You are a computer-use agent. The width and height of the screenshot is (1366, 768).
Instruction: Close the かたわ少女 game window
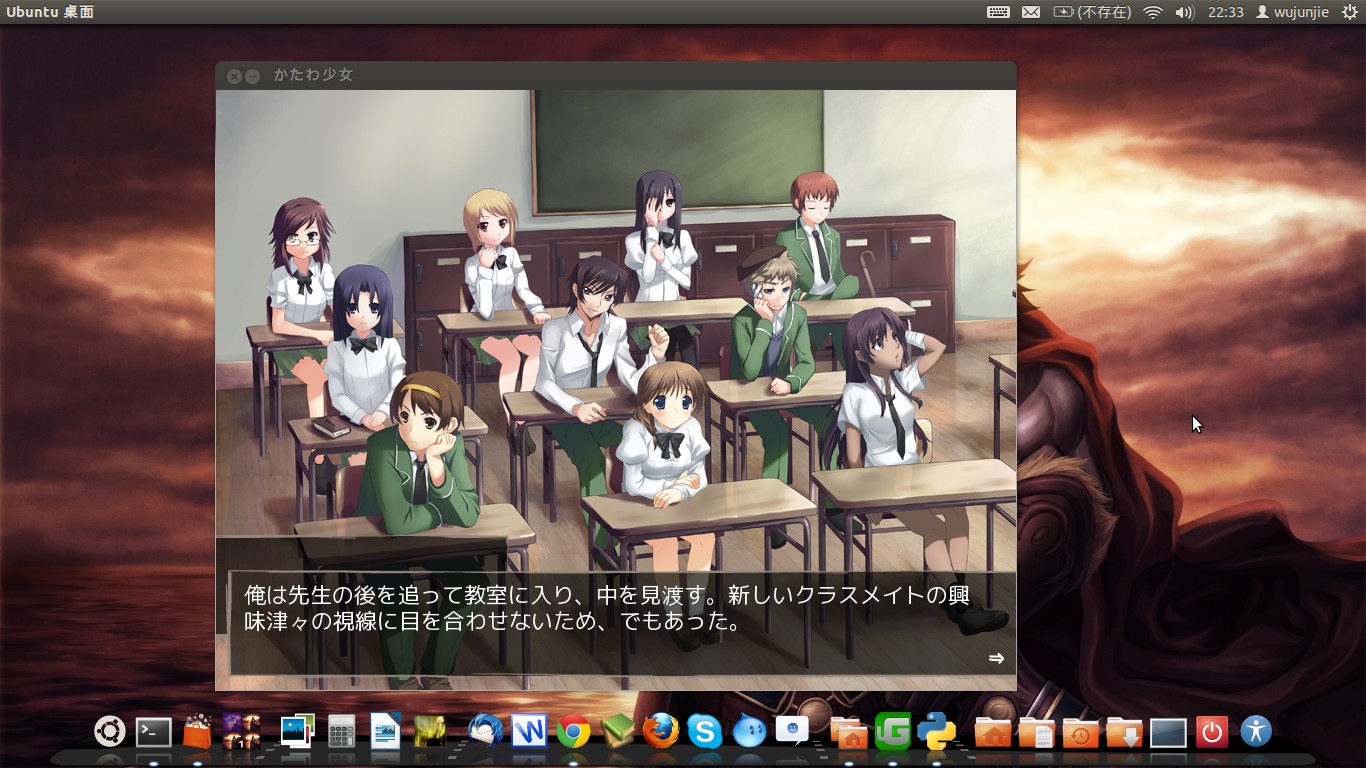(234, 76)
